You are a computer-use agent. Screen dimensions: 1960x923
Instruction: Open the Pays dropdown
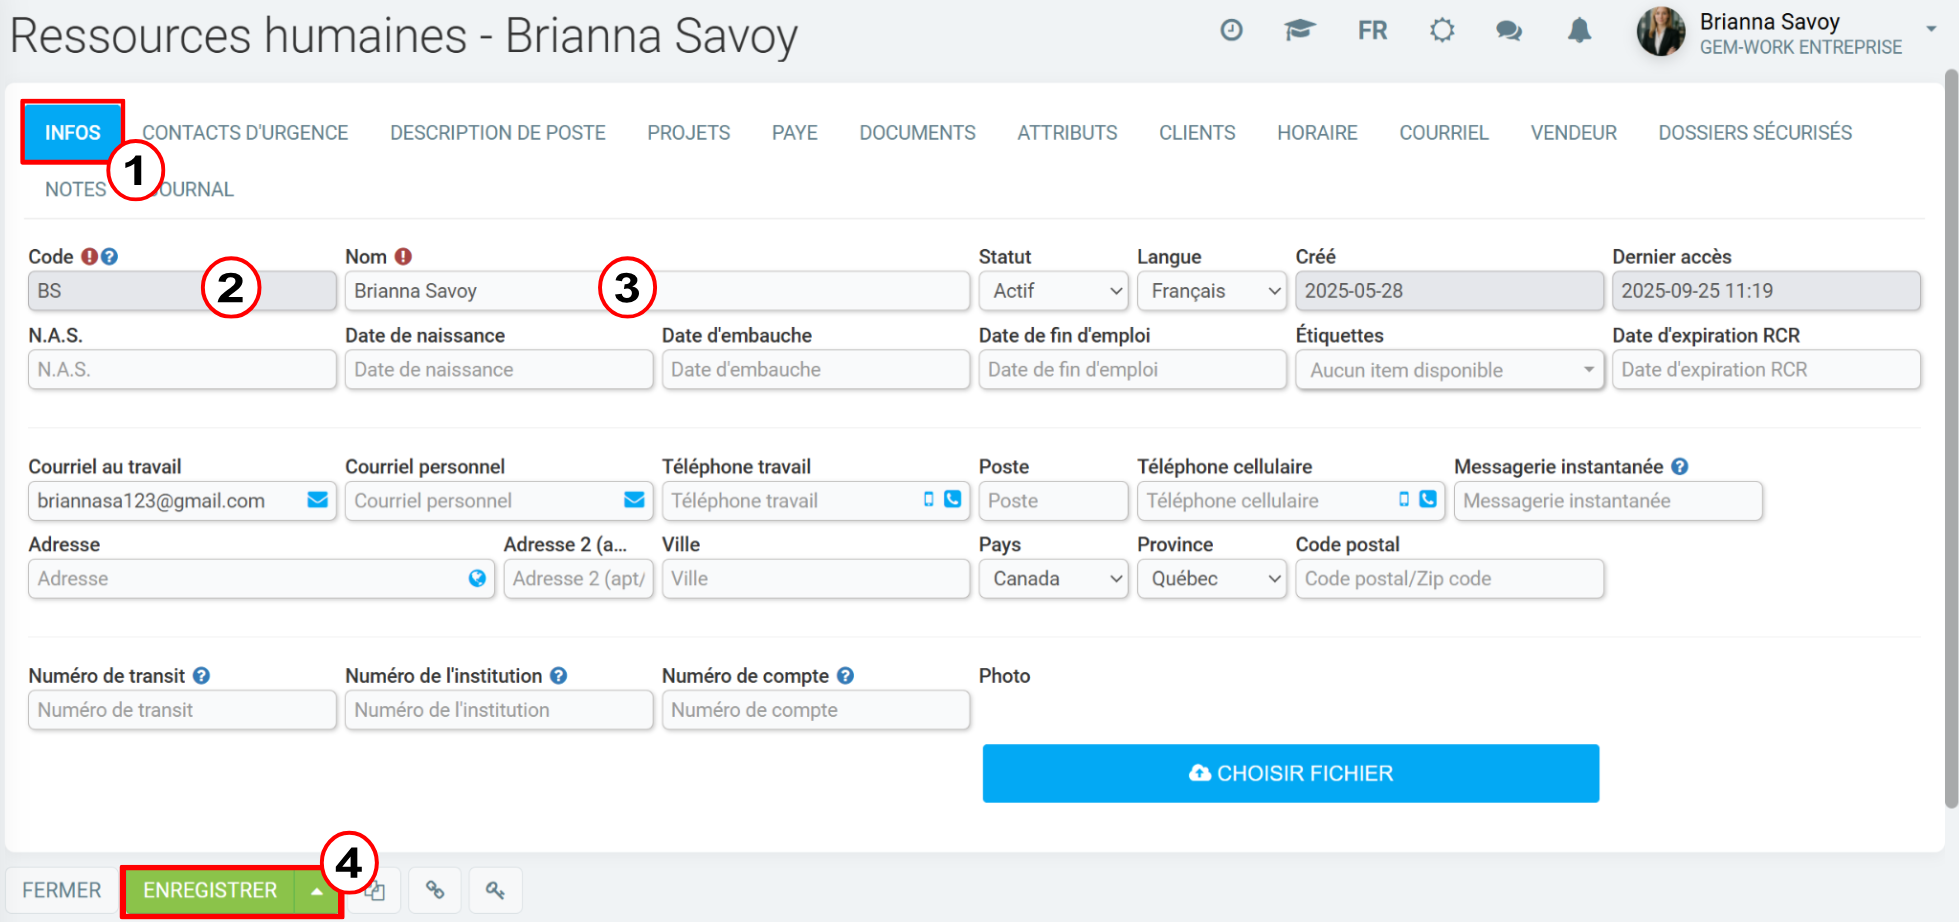click(x=1054, y=579)
